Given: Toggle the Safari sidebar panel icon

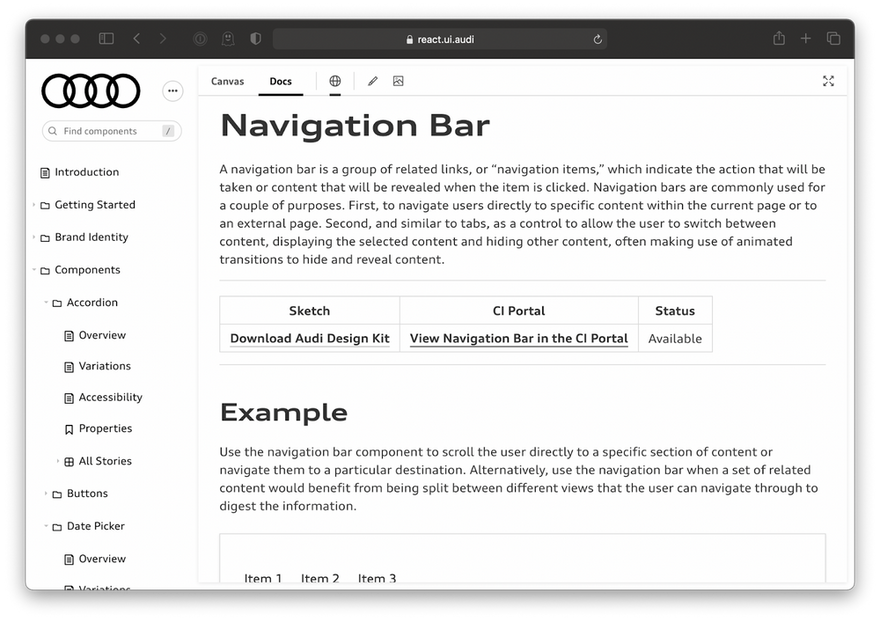Looking at the screenshot, I should [x=107, y=39].
